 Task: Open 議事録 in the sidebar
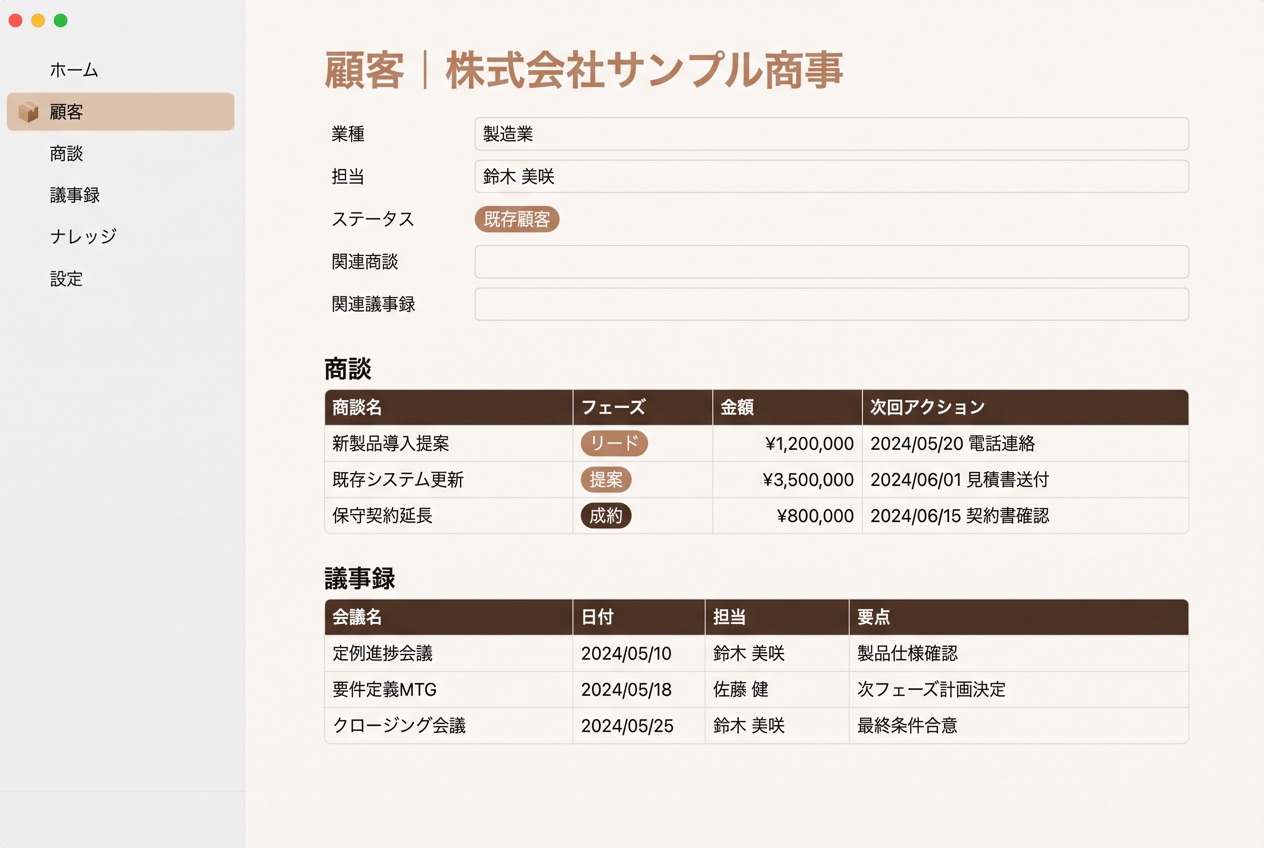(x=75, y=195)
